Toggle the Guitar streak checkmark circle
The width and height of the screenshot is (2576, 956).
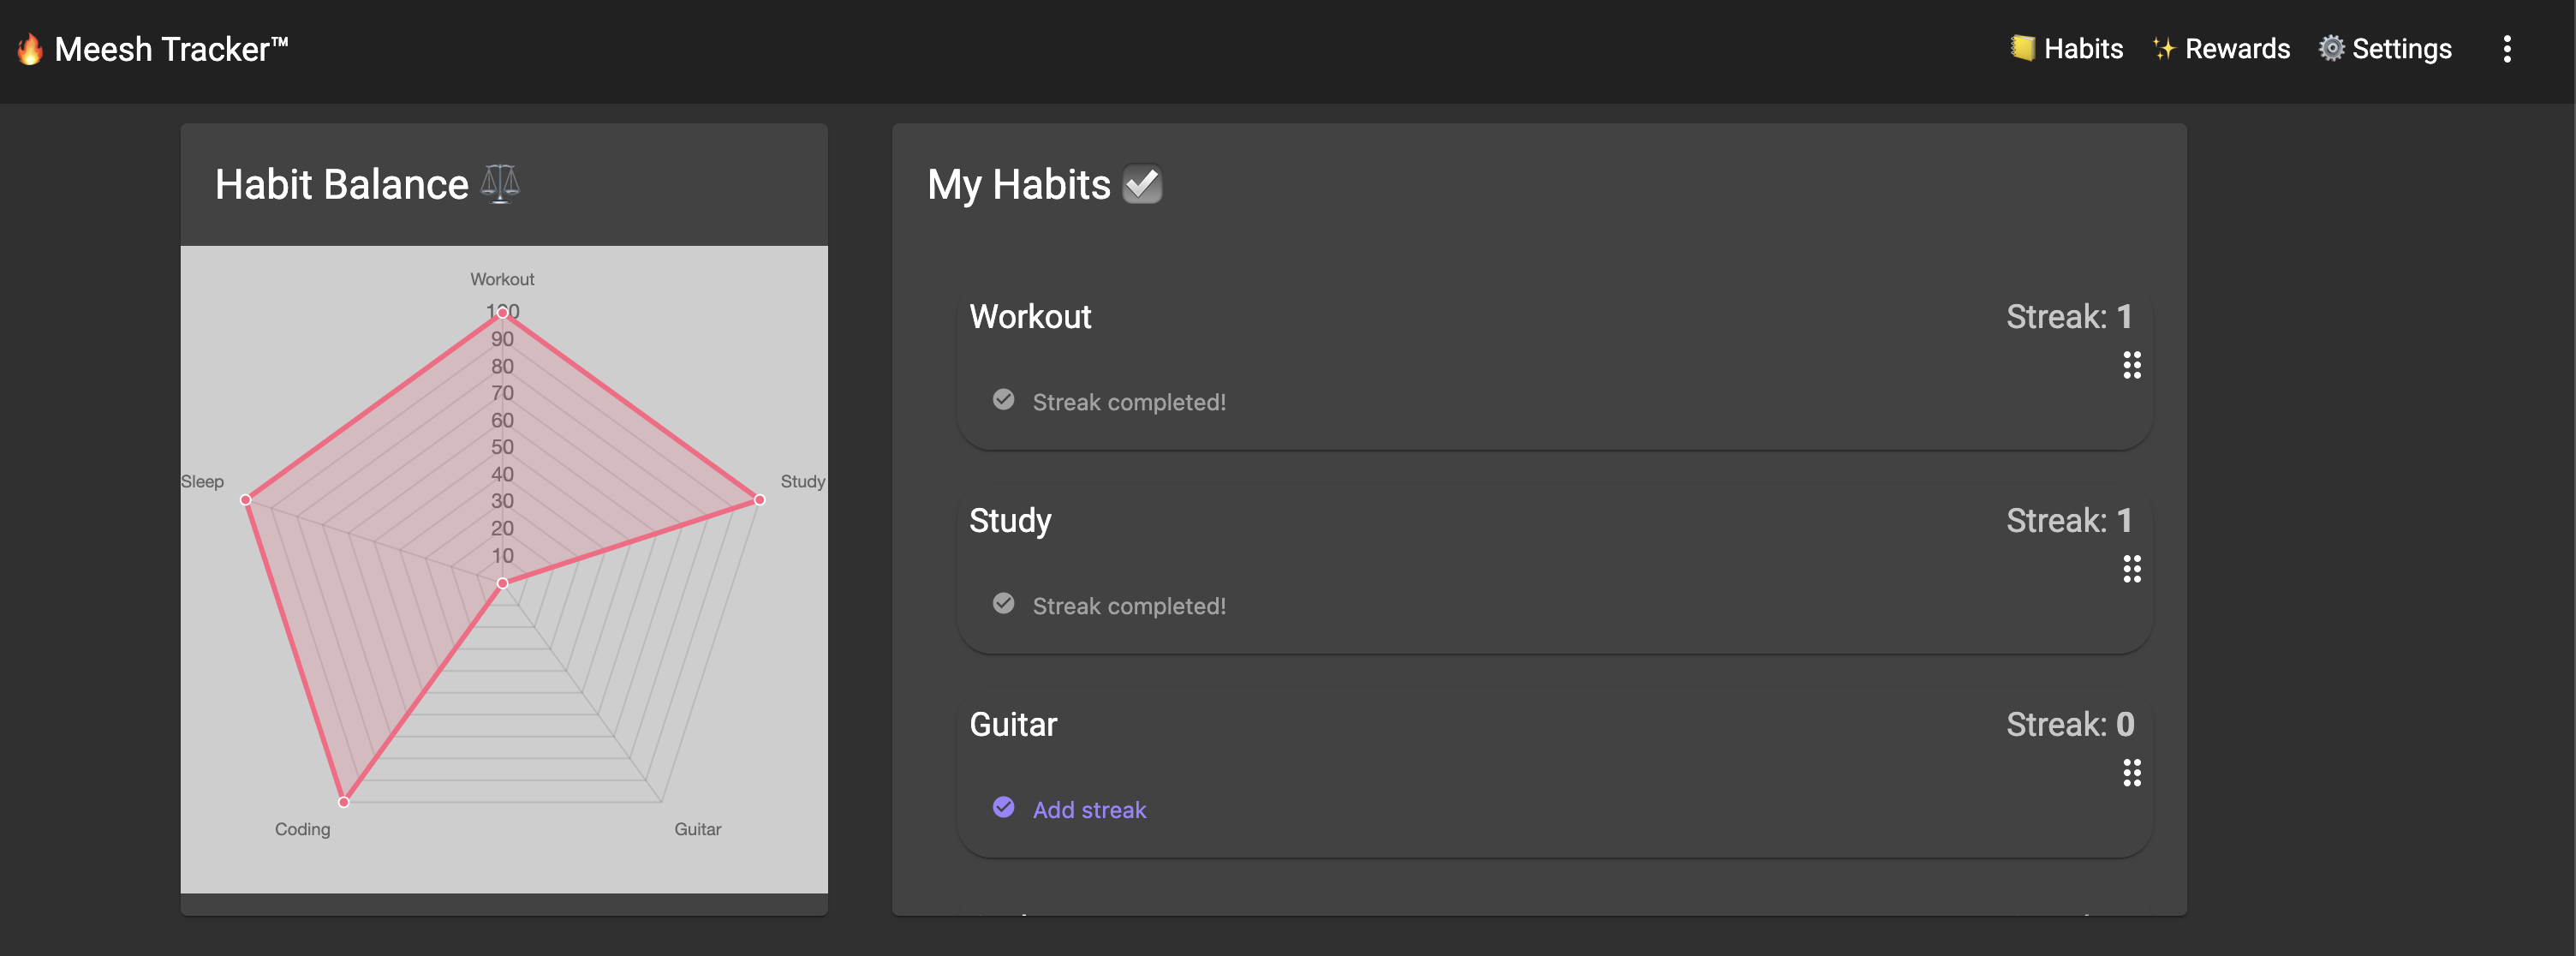[1003, 807]
